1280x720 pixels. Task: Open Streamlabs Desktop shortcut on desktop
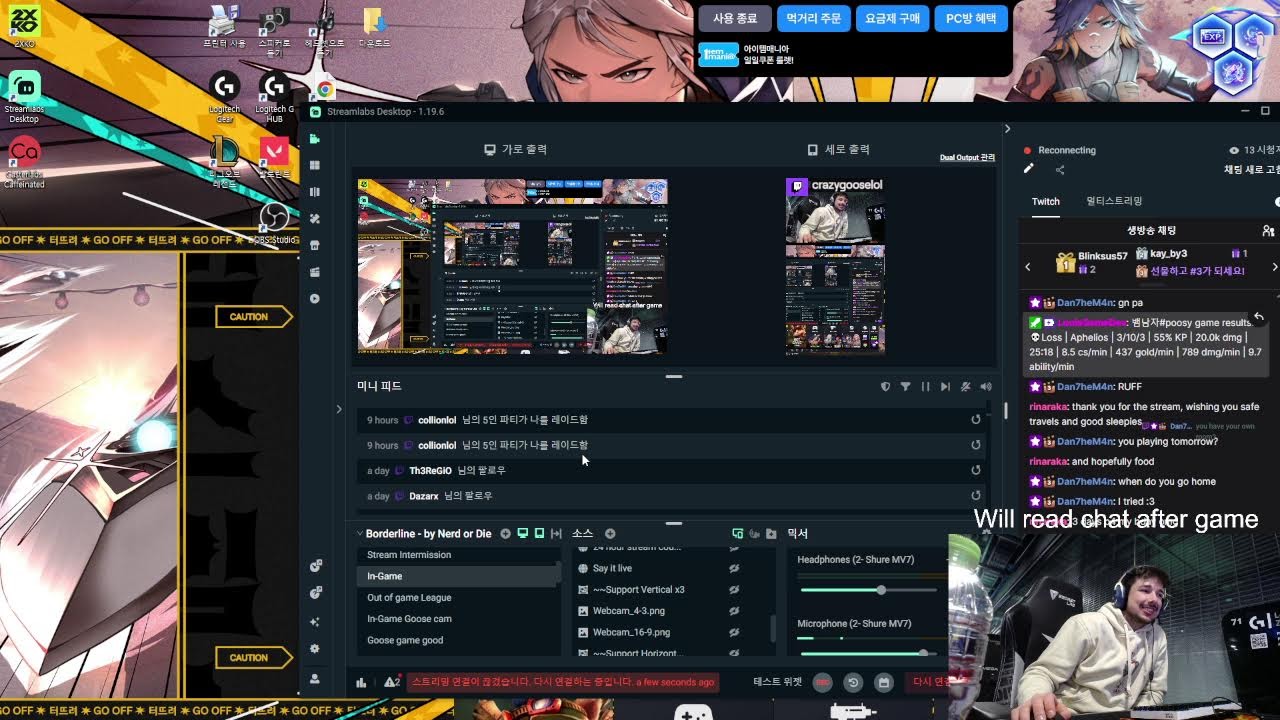point(24,98)
